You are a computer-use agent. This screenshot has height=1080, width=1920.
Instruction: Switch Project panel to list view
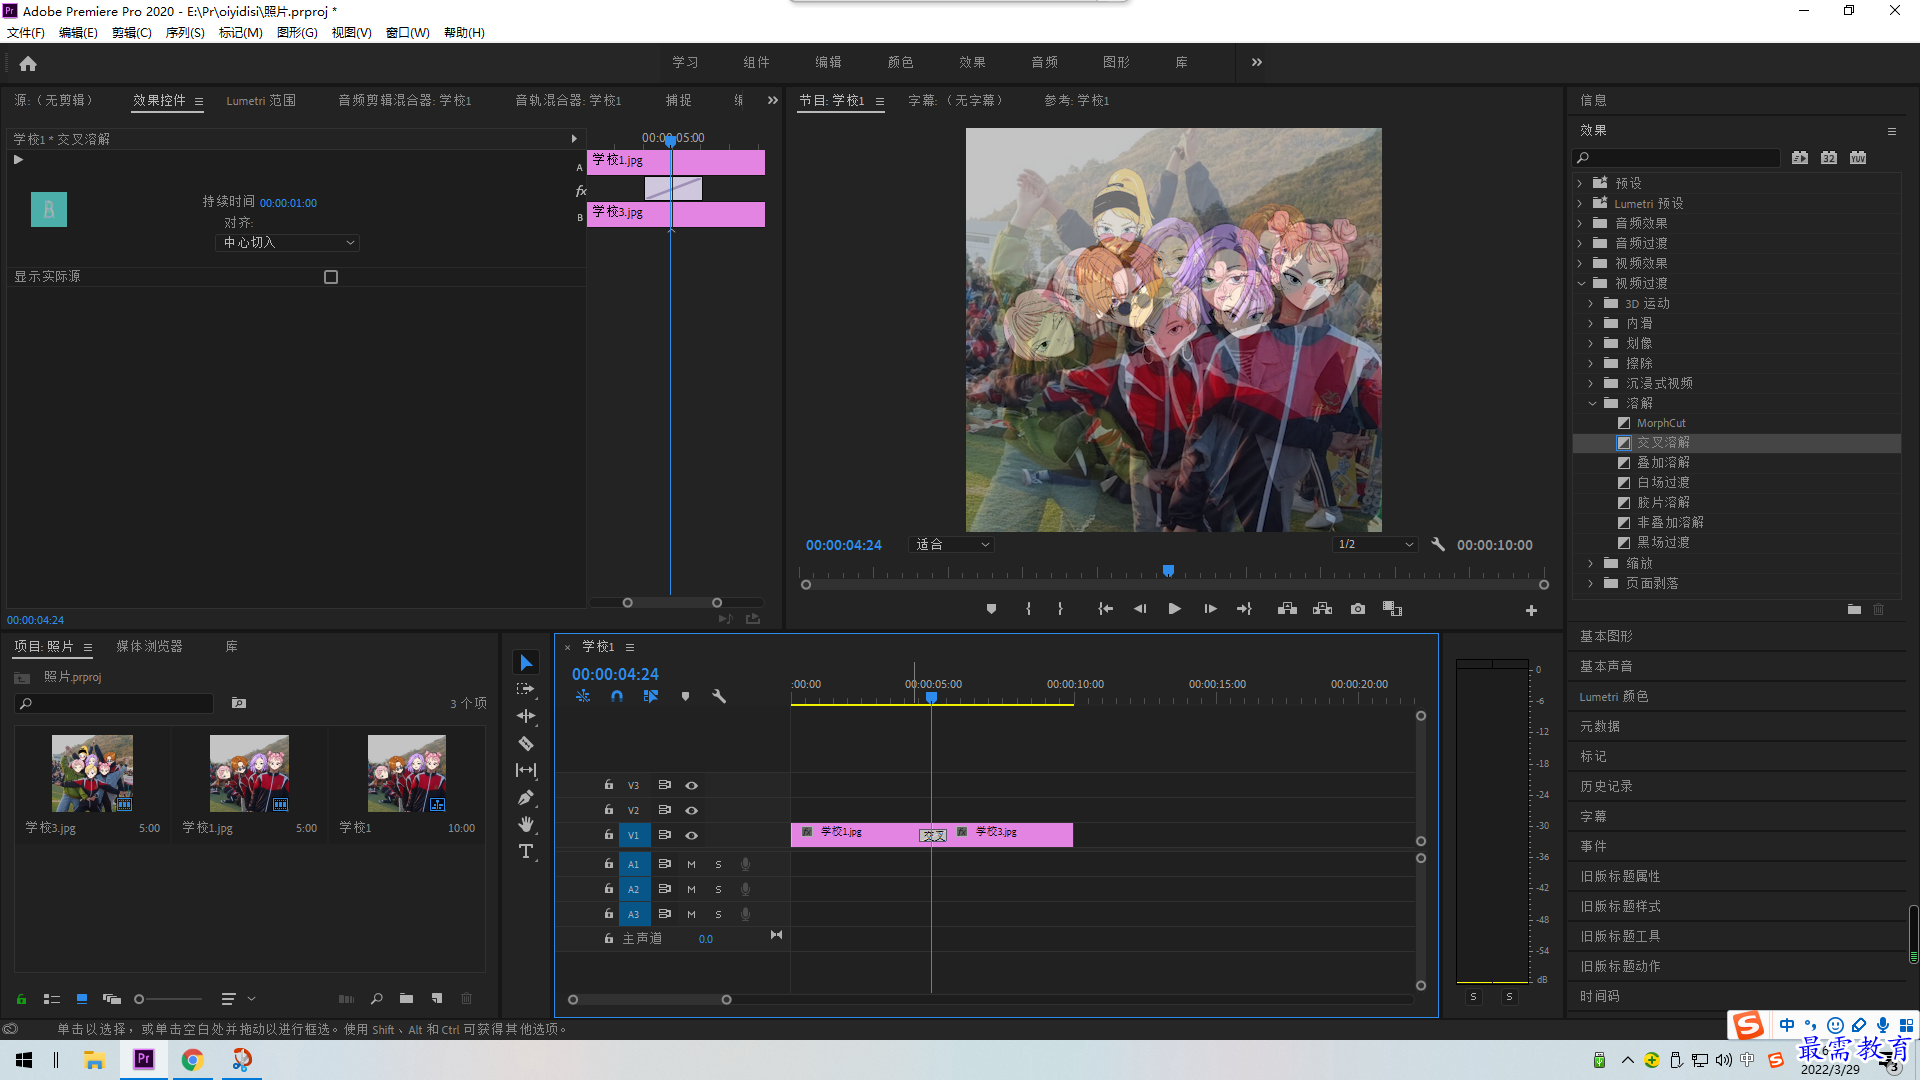click(52, 998)
